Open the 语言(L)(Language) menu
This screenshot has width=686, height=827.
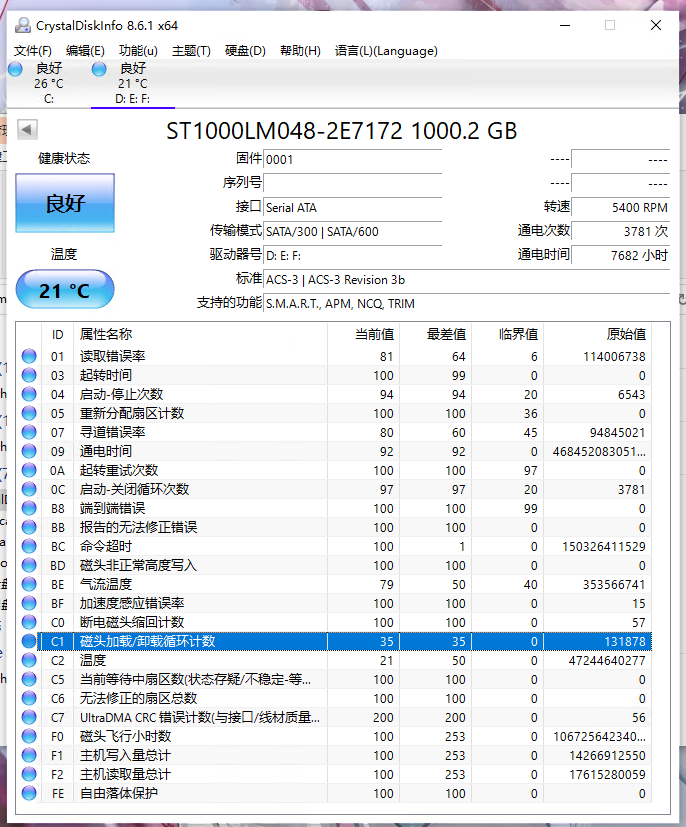(386, 51)
